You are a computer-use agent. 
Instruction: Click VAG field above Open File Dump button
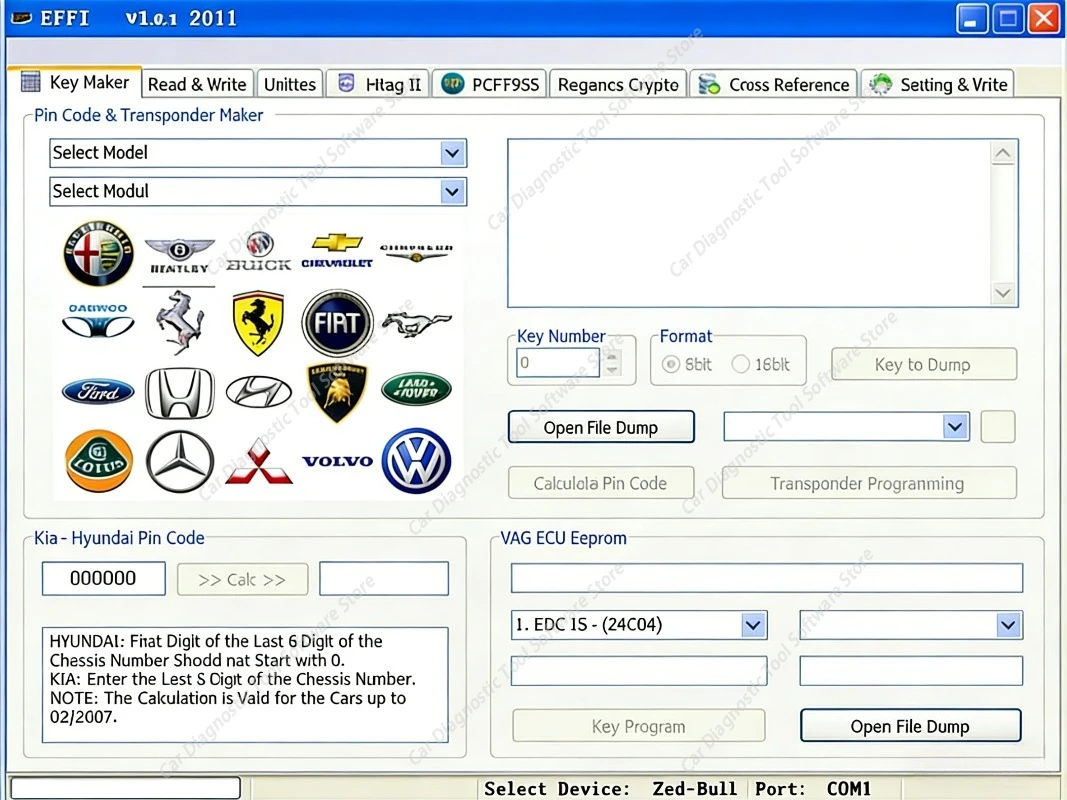pyautogui.click(x=910, y=671)
